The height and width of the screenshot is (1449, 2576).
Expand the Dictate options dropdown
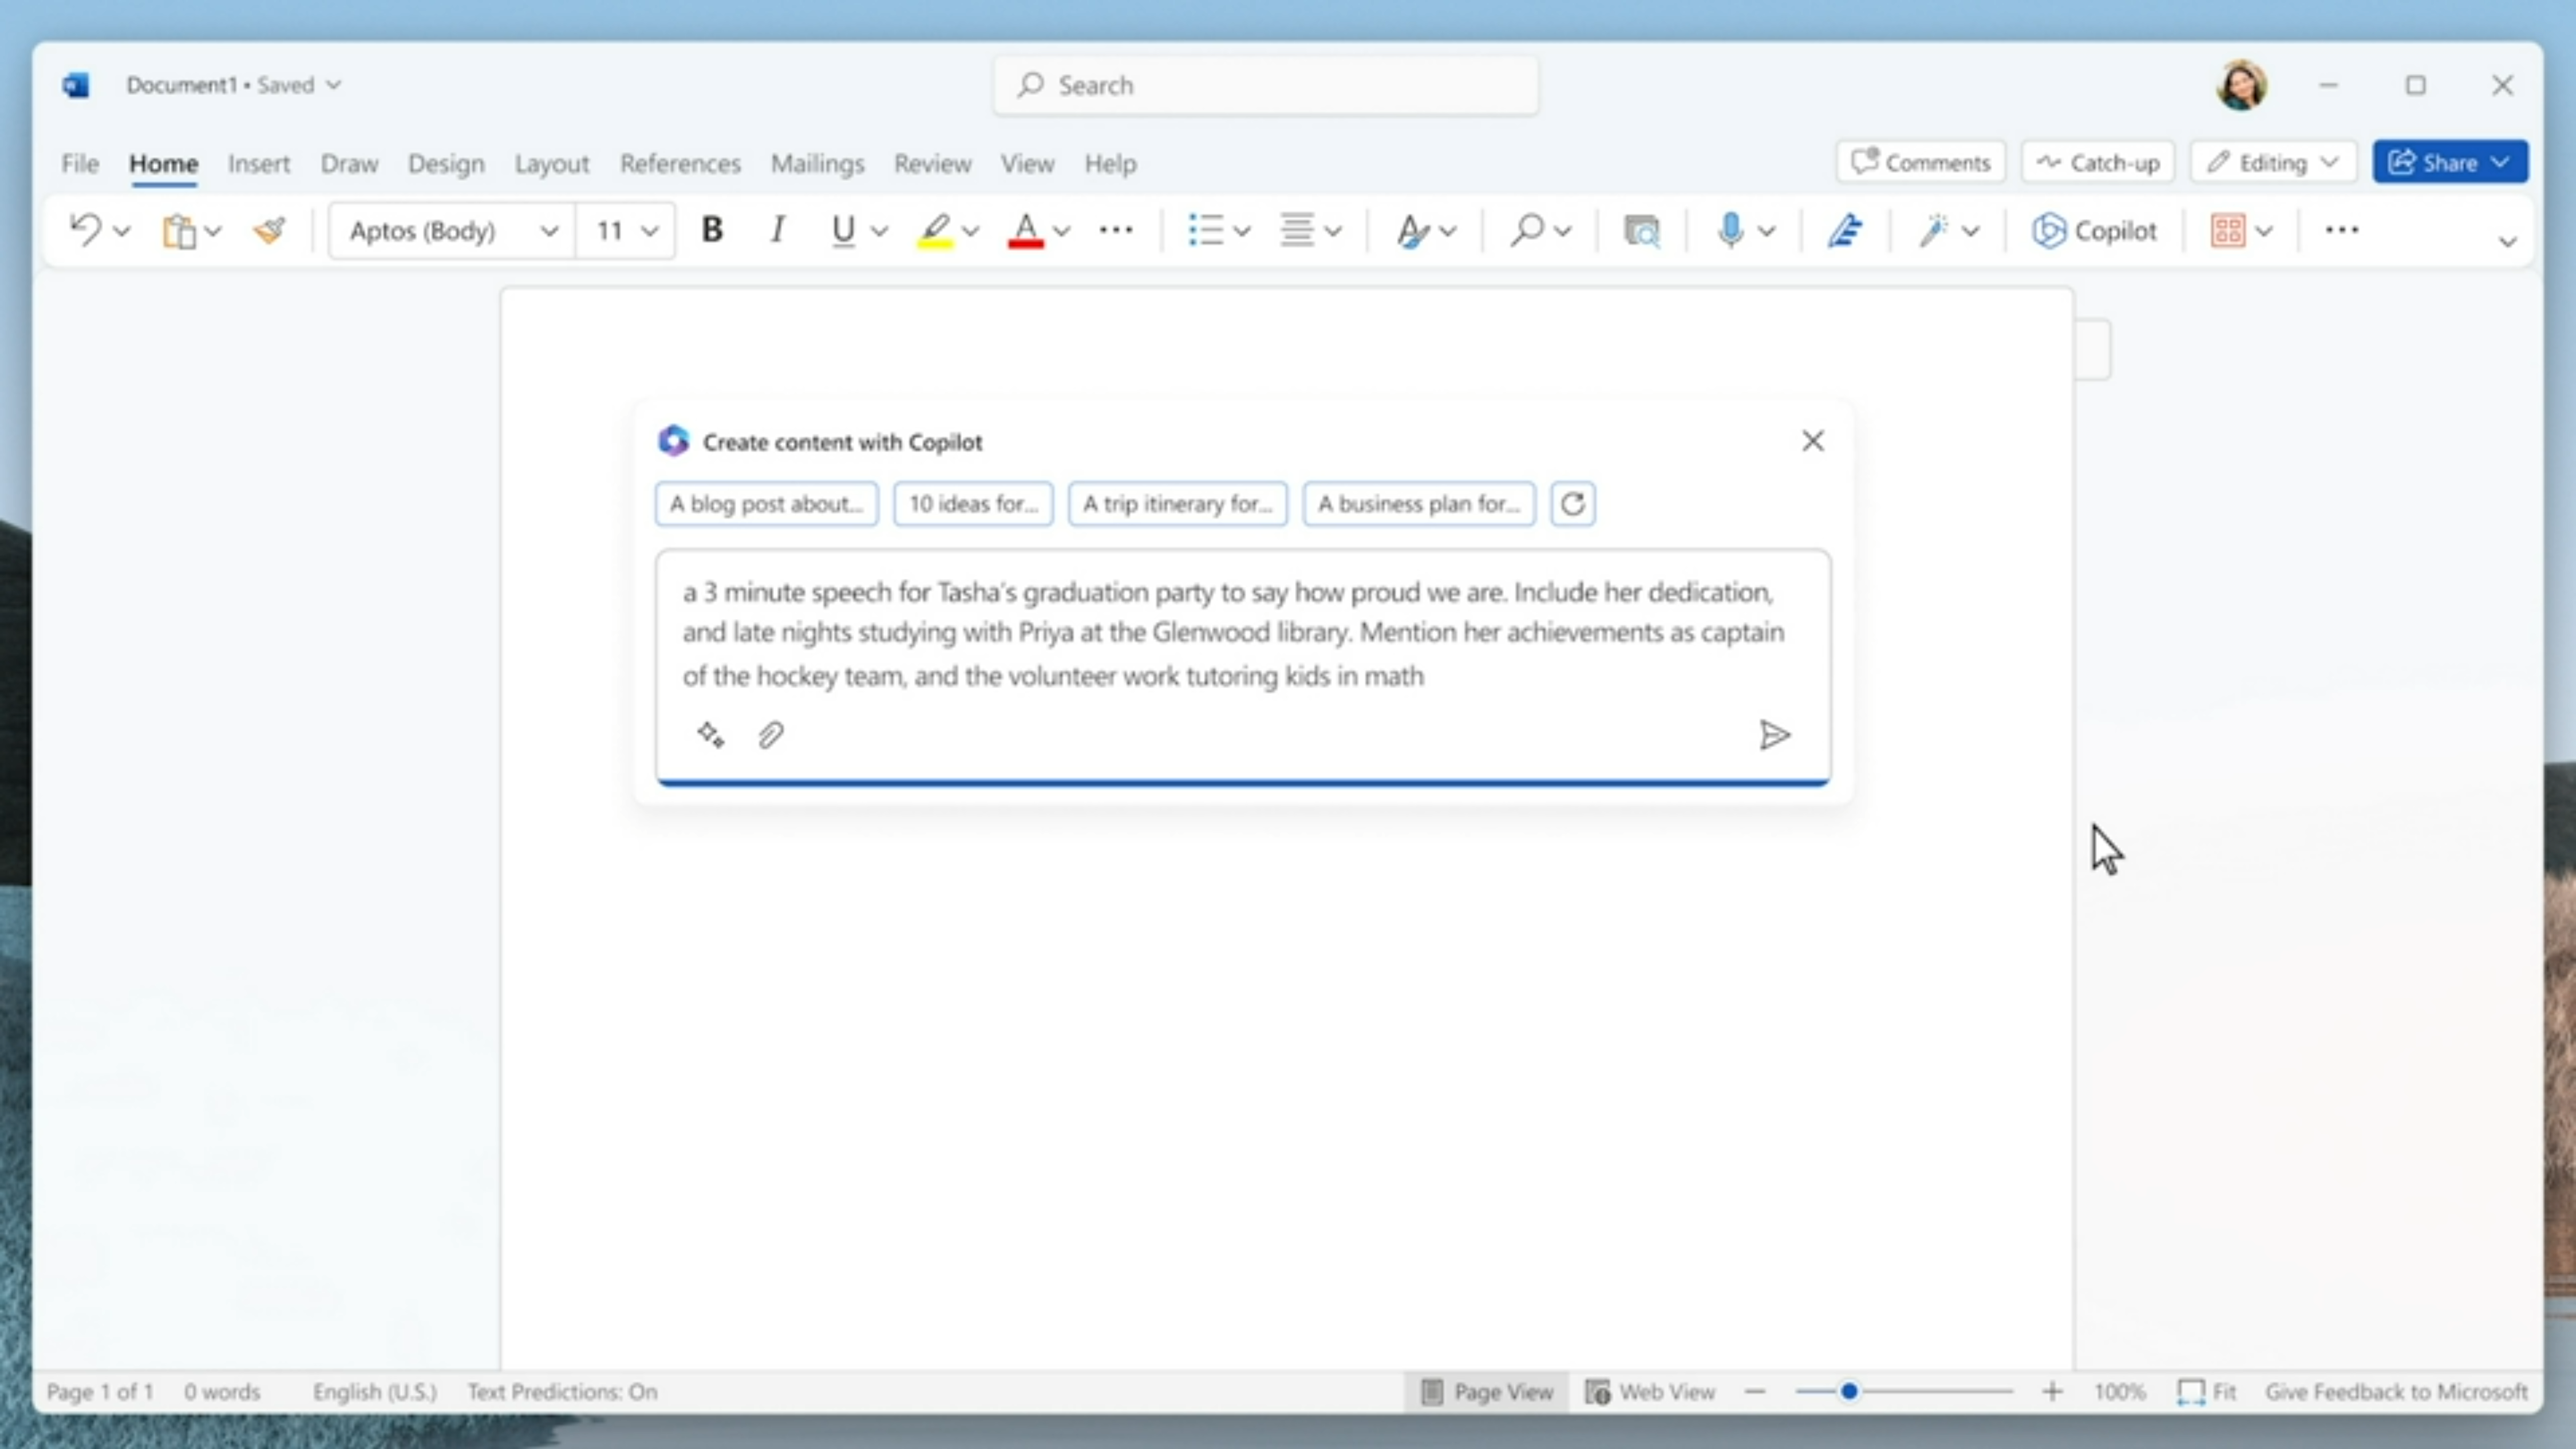pos(1767,232)
